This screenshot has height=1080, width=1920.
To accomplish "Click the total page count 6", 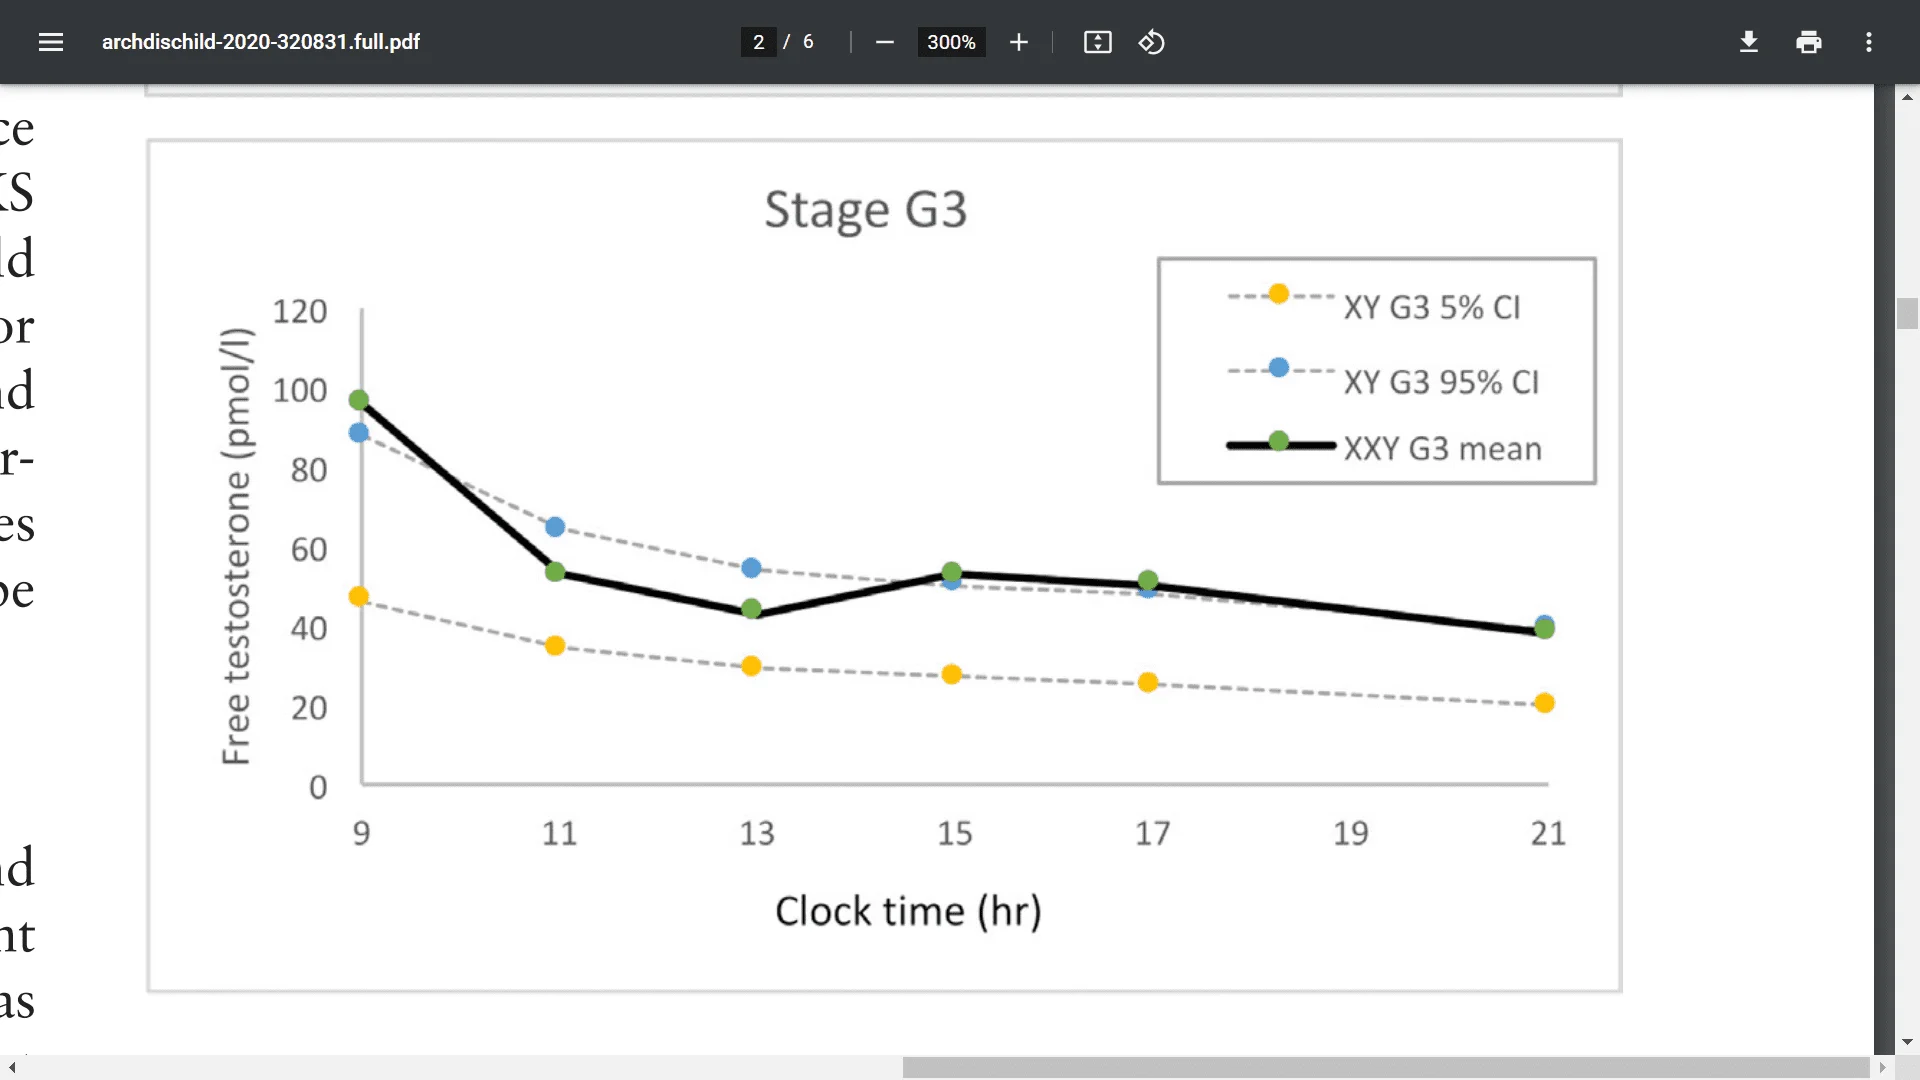I will [808, 42].
